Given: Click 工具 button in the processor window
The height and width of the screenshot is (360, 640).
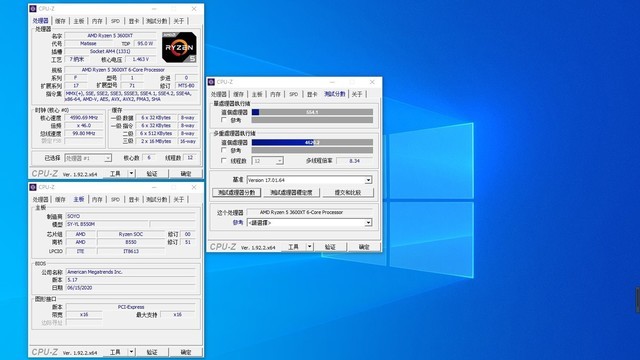Looking at the screenshot, I should (x=115, y=173).
